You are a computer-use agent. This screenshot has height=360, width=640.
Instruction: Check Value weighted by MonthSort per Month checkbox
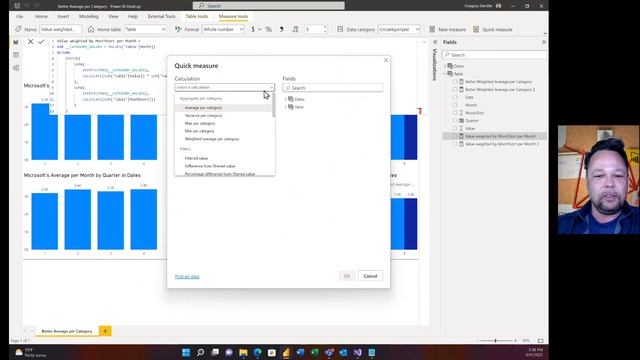coord(455,136)
